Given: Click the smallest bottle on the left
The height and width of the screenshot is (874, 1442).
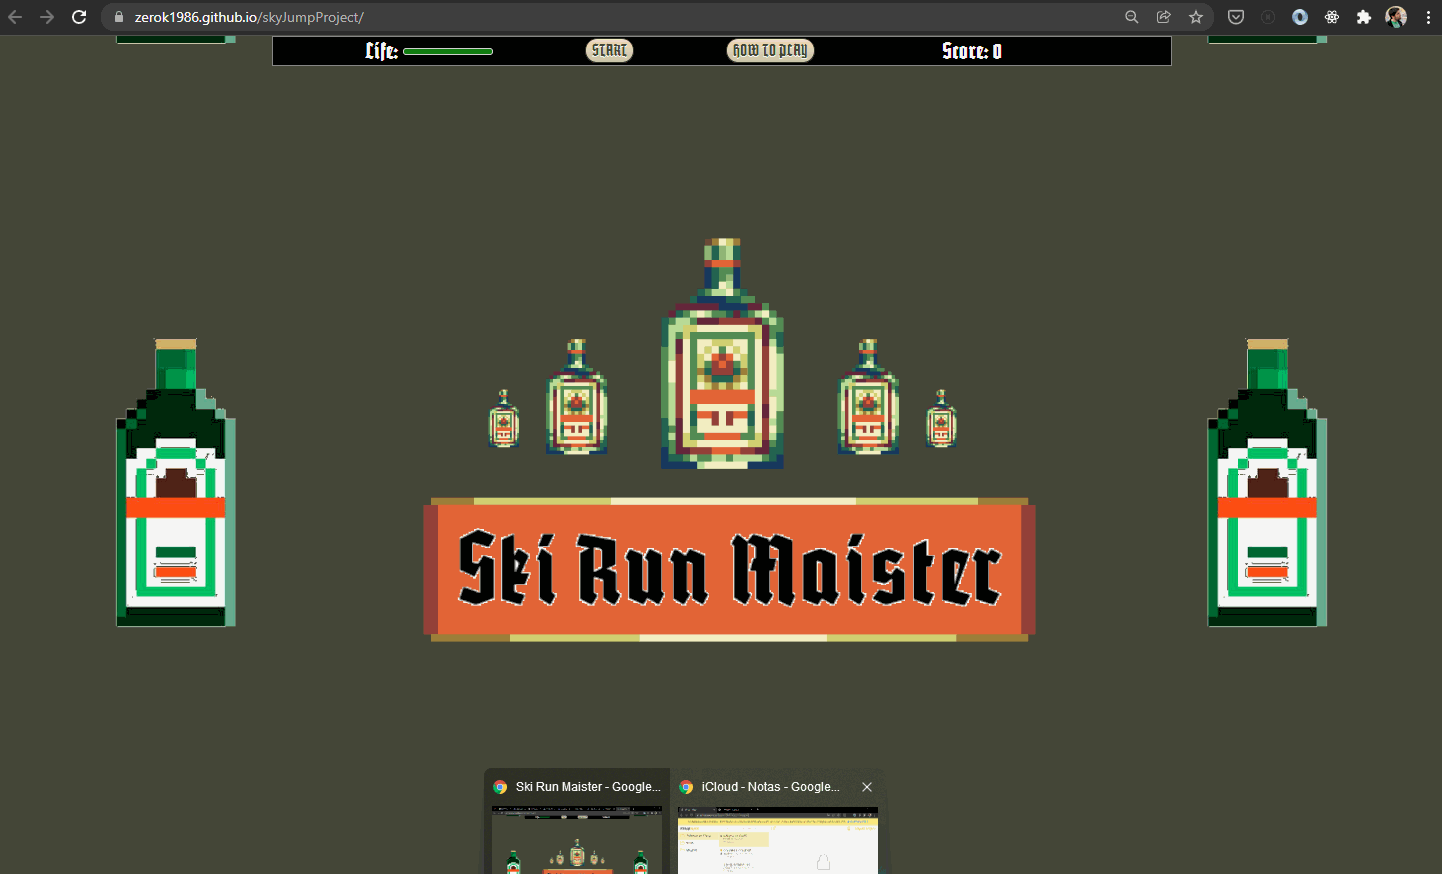Looking at the screenshot, I should pos(504,419).
